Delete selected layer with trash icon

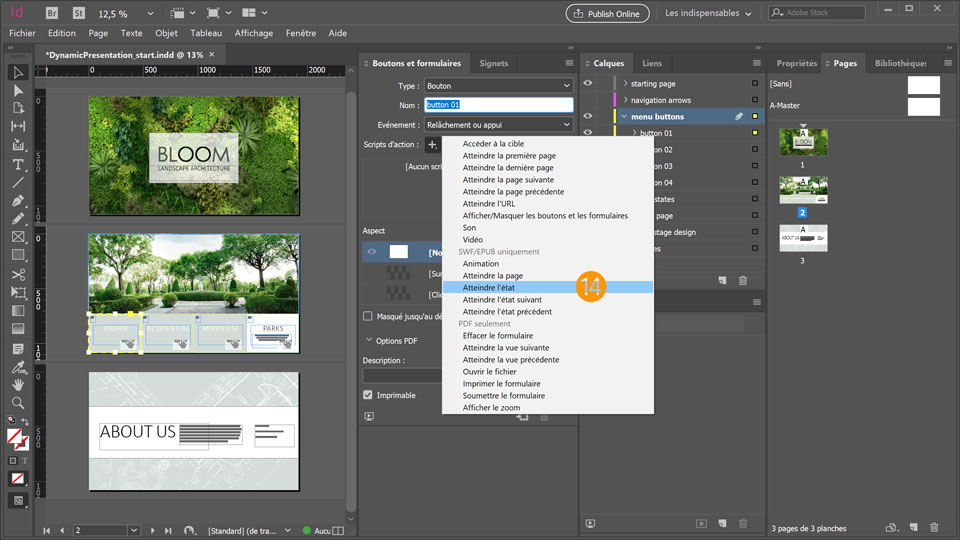[x=743, y=281]
